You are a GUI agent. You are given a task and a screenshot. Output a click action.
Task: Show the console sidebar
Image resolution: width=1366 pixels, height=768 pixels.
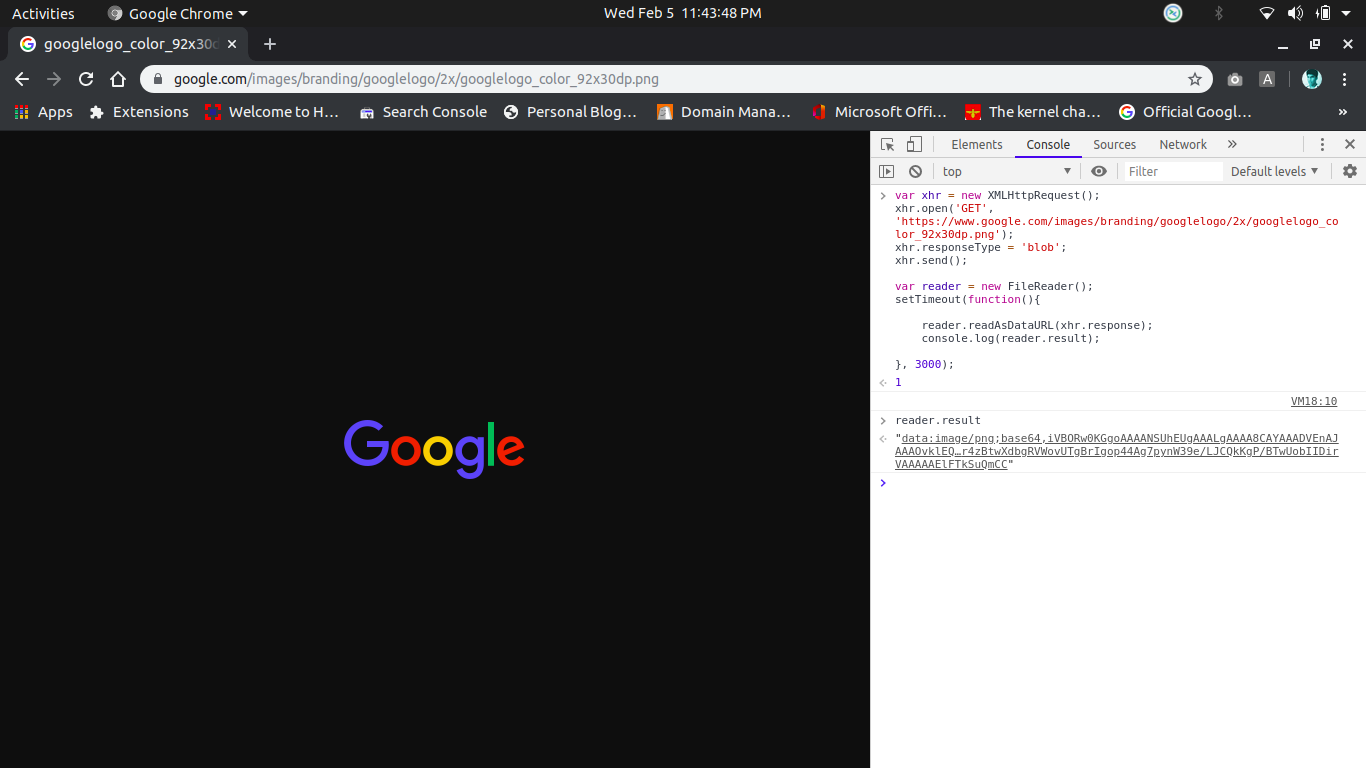pyautogui.click(x=886, y=172)
